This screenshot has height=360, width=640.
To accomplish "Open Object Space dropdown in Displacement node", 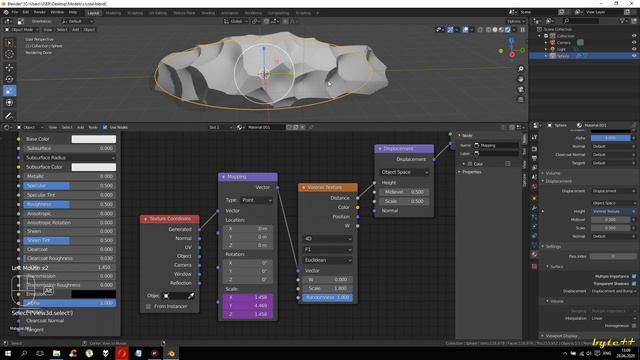I will point(404,172).
